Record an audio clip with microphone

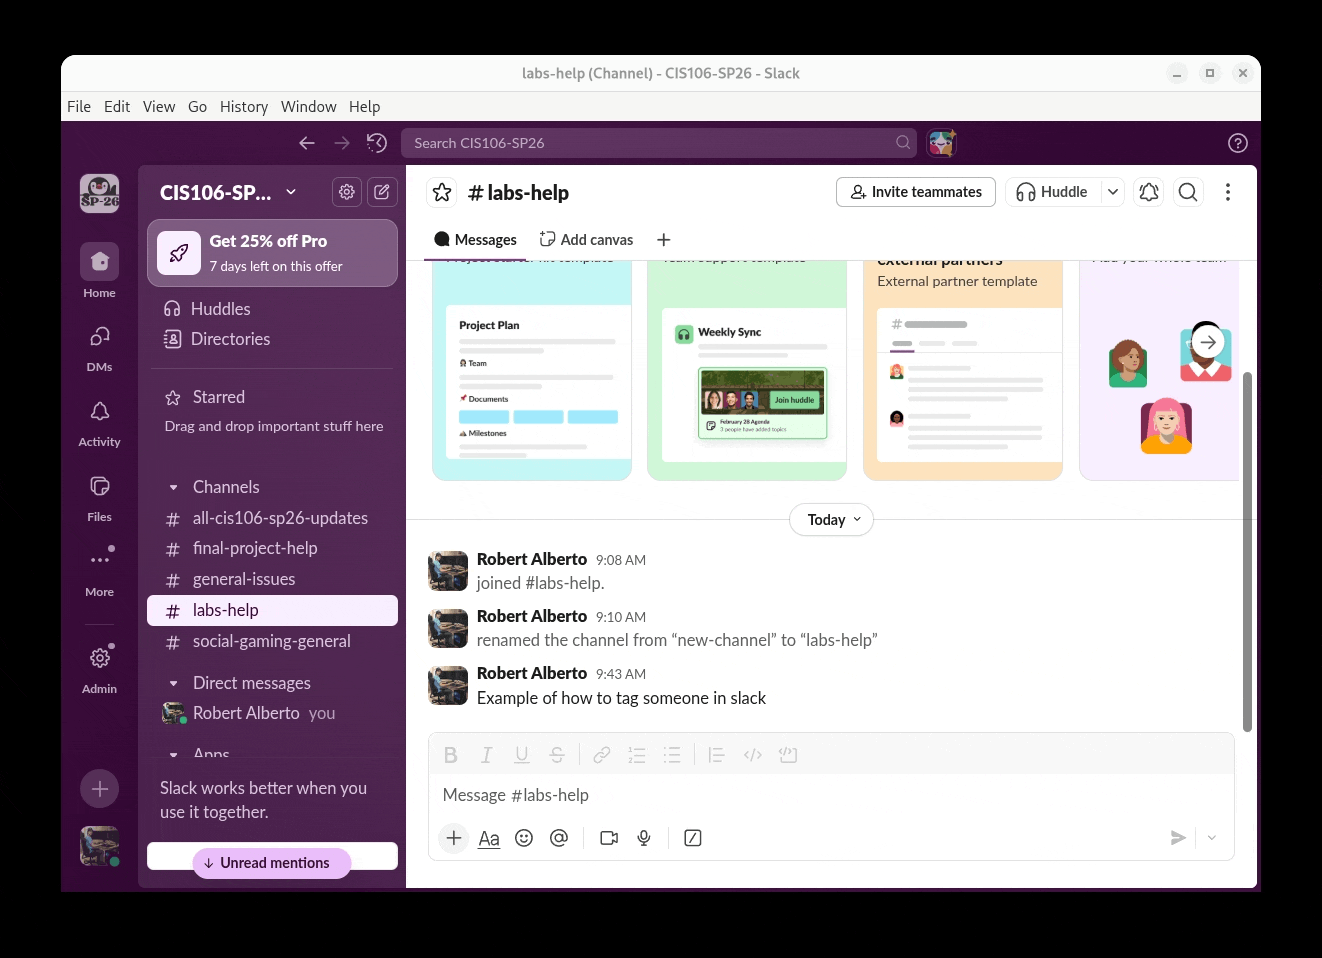pyautogui.click(x=644, y=838)
